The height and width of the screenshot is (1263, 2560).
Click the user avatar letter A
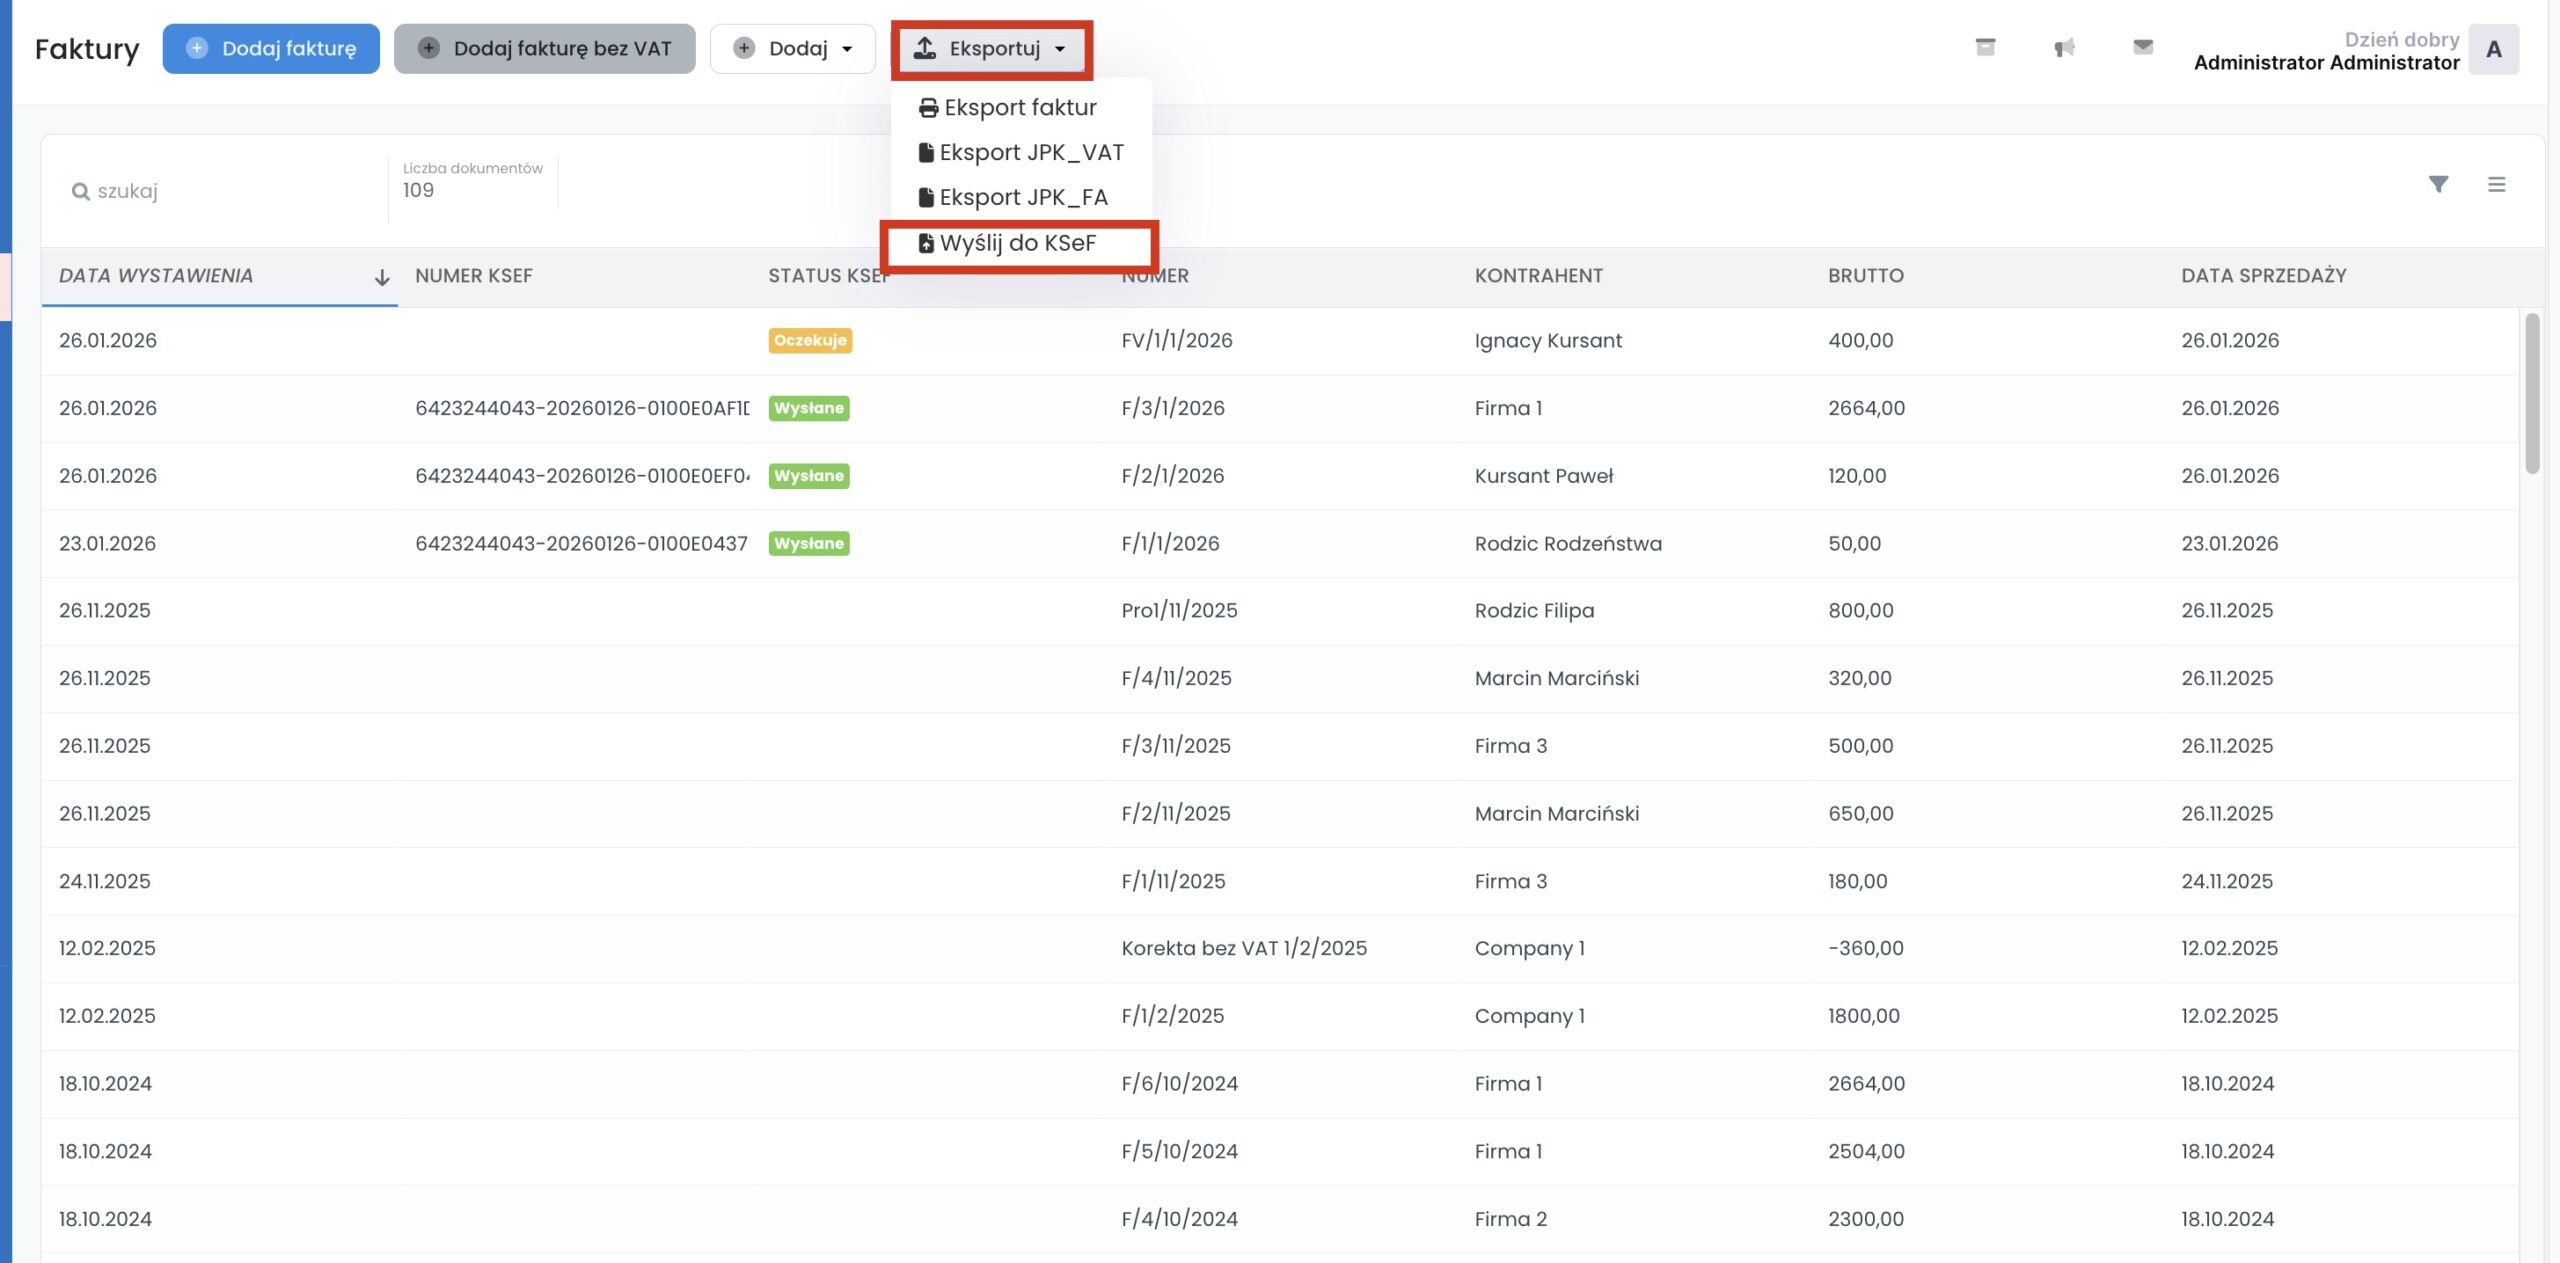point(2493,49)
